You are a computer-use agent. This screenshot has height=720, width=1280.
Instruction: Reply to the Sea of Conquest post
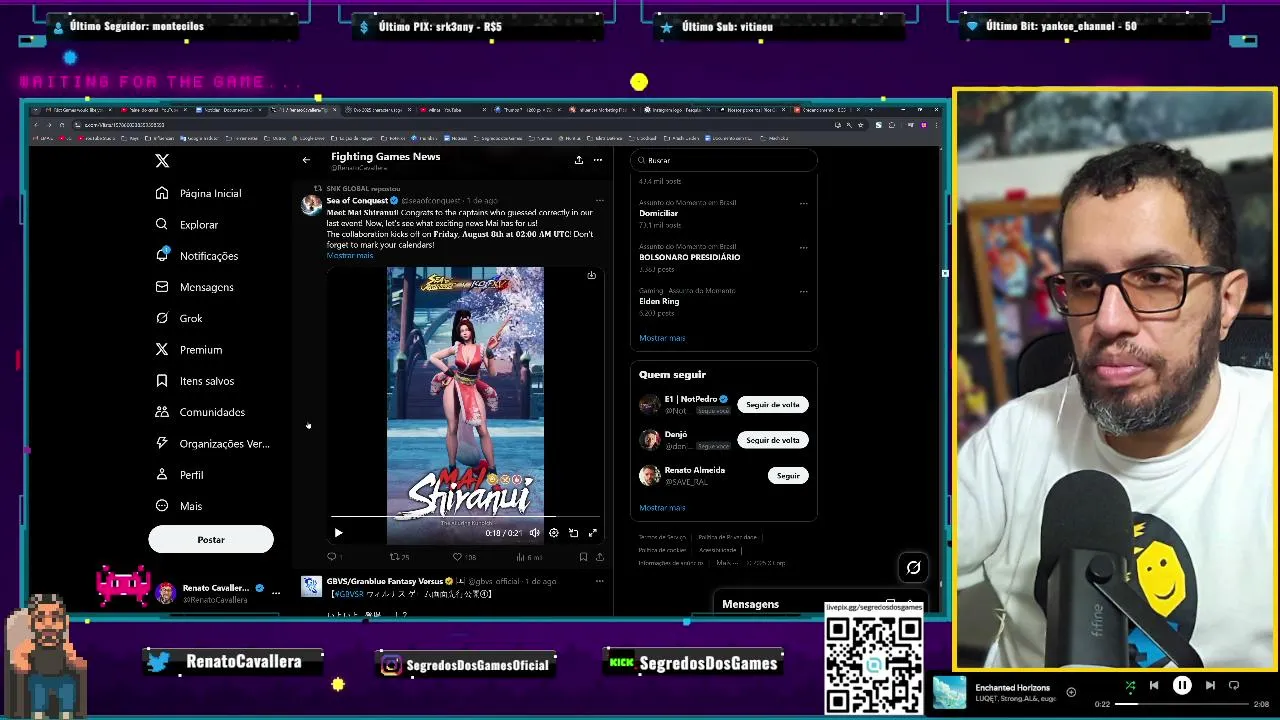tap(334, 557)
